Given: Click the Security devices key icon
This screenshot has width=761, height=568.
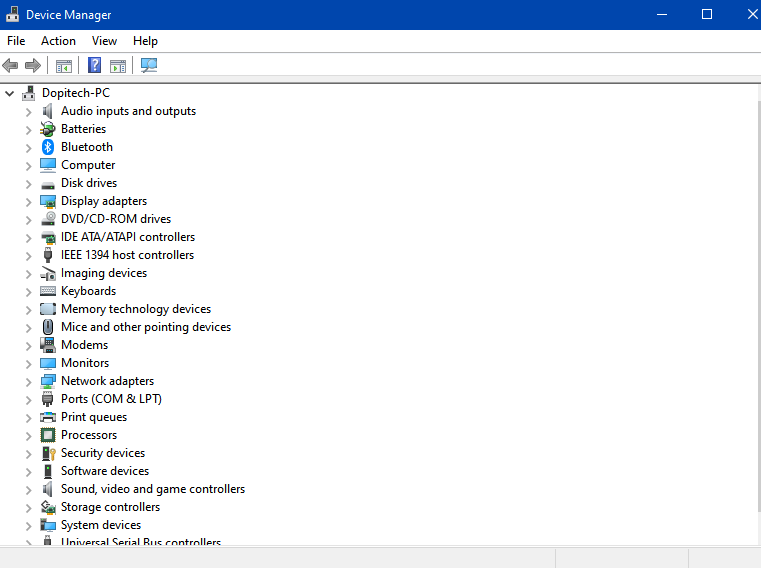Looking at the screenshot, I should pos(48,453).
